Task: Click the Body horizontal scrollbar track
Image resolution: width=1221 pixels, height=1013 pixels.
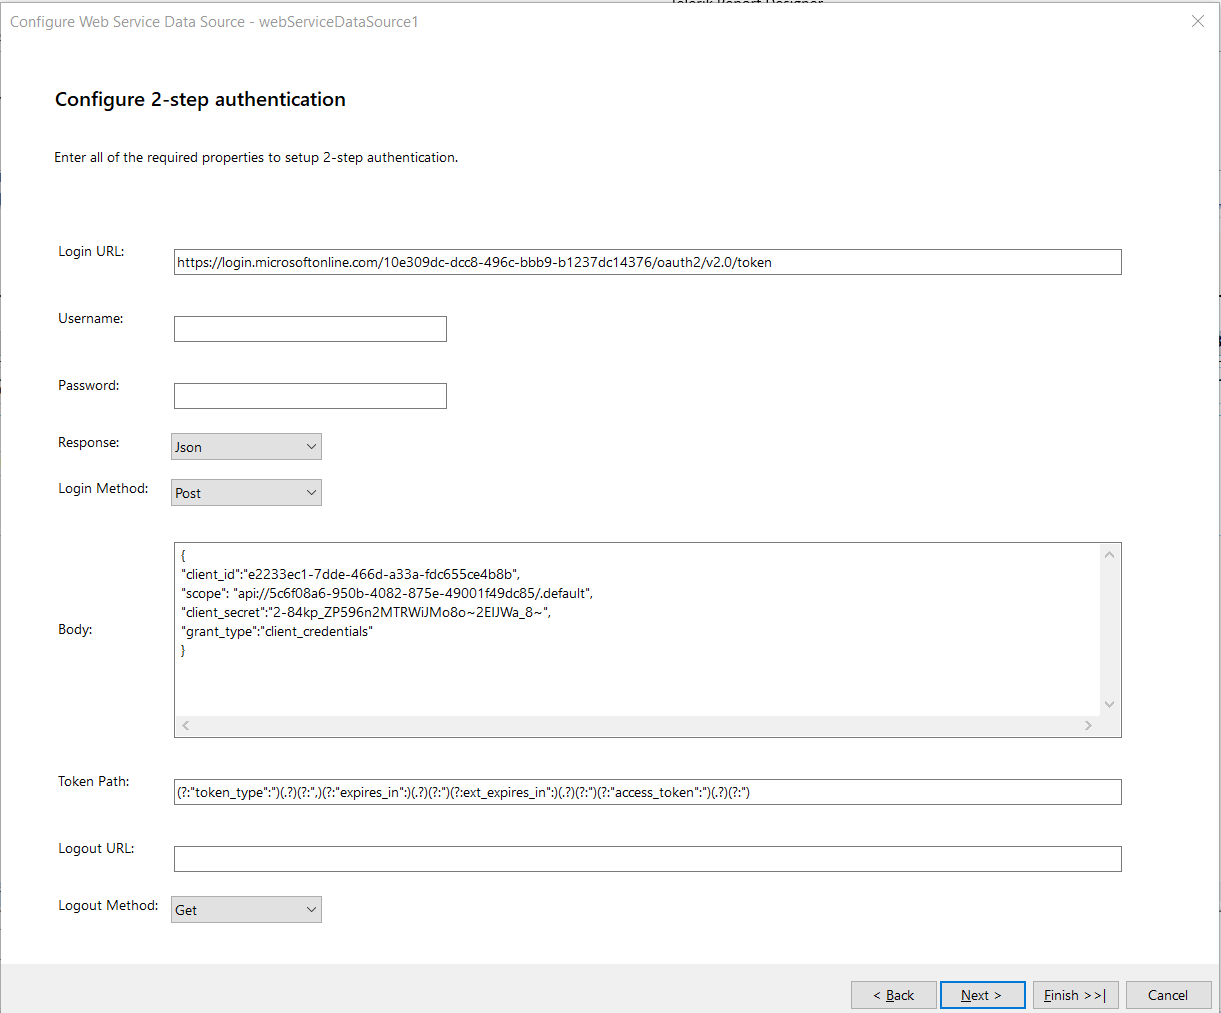Action: click(637, 726)
